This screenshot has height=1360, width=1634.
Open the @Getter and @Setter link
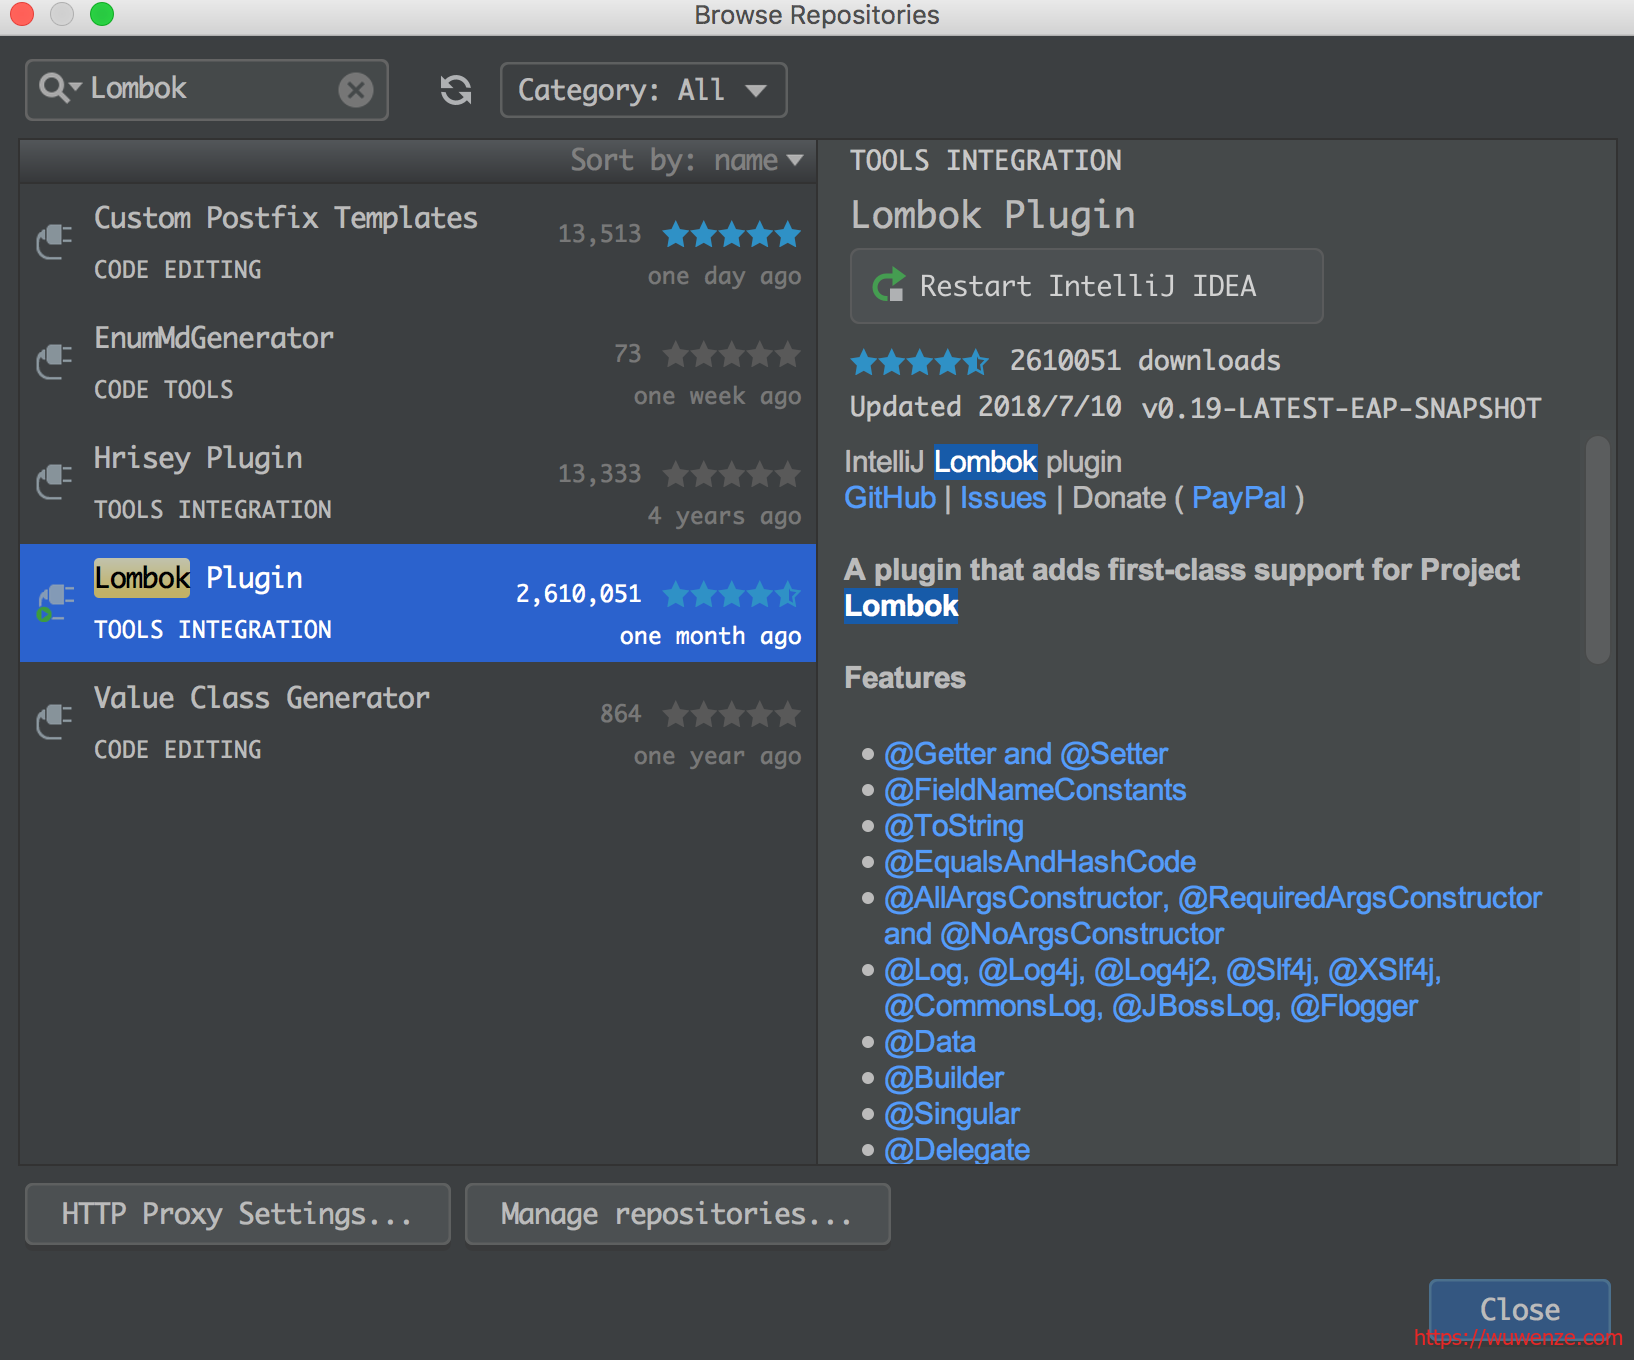tap(1026, 754)
